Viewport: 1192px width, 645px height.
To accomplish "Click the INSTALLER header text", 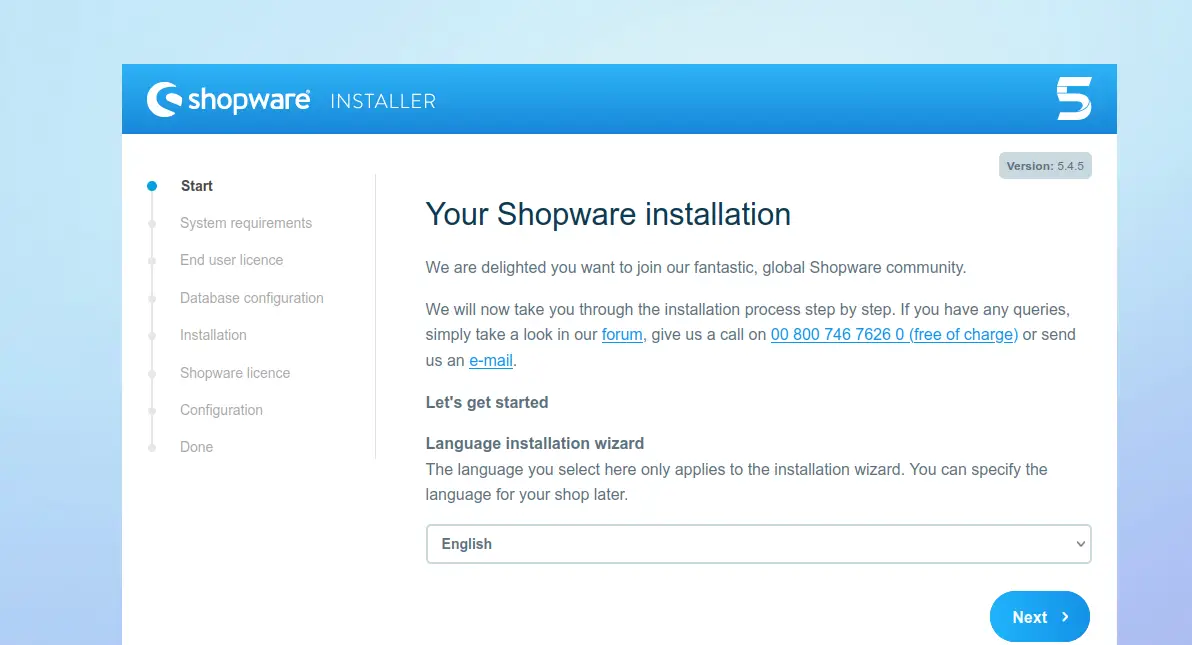I will 383,101.
